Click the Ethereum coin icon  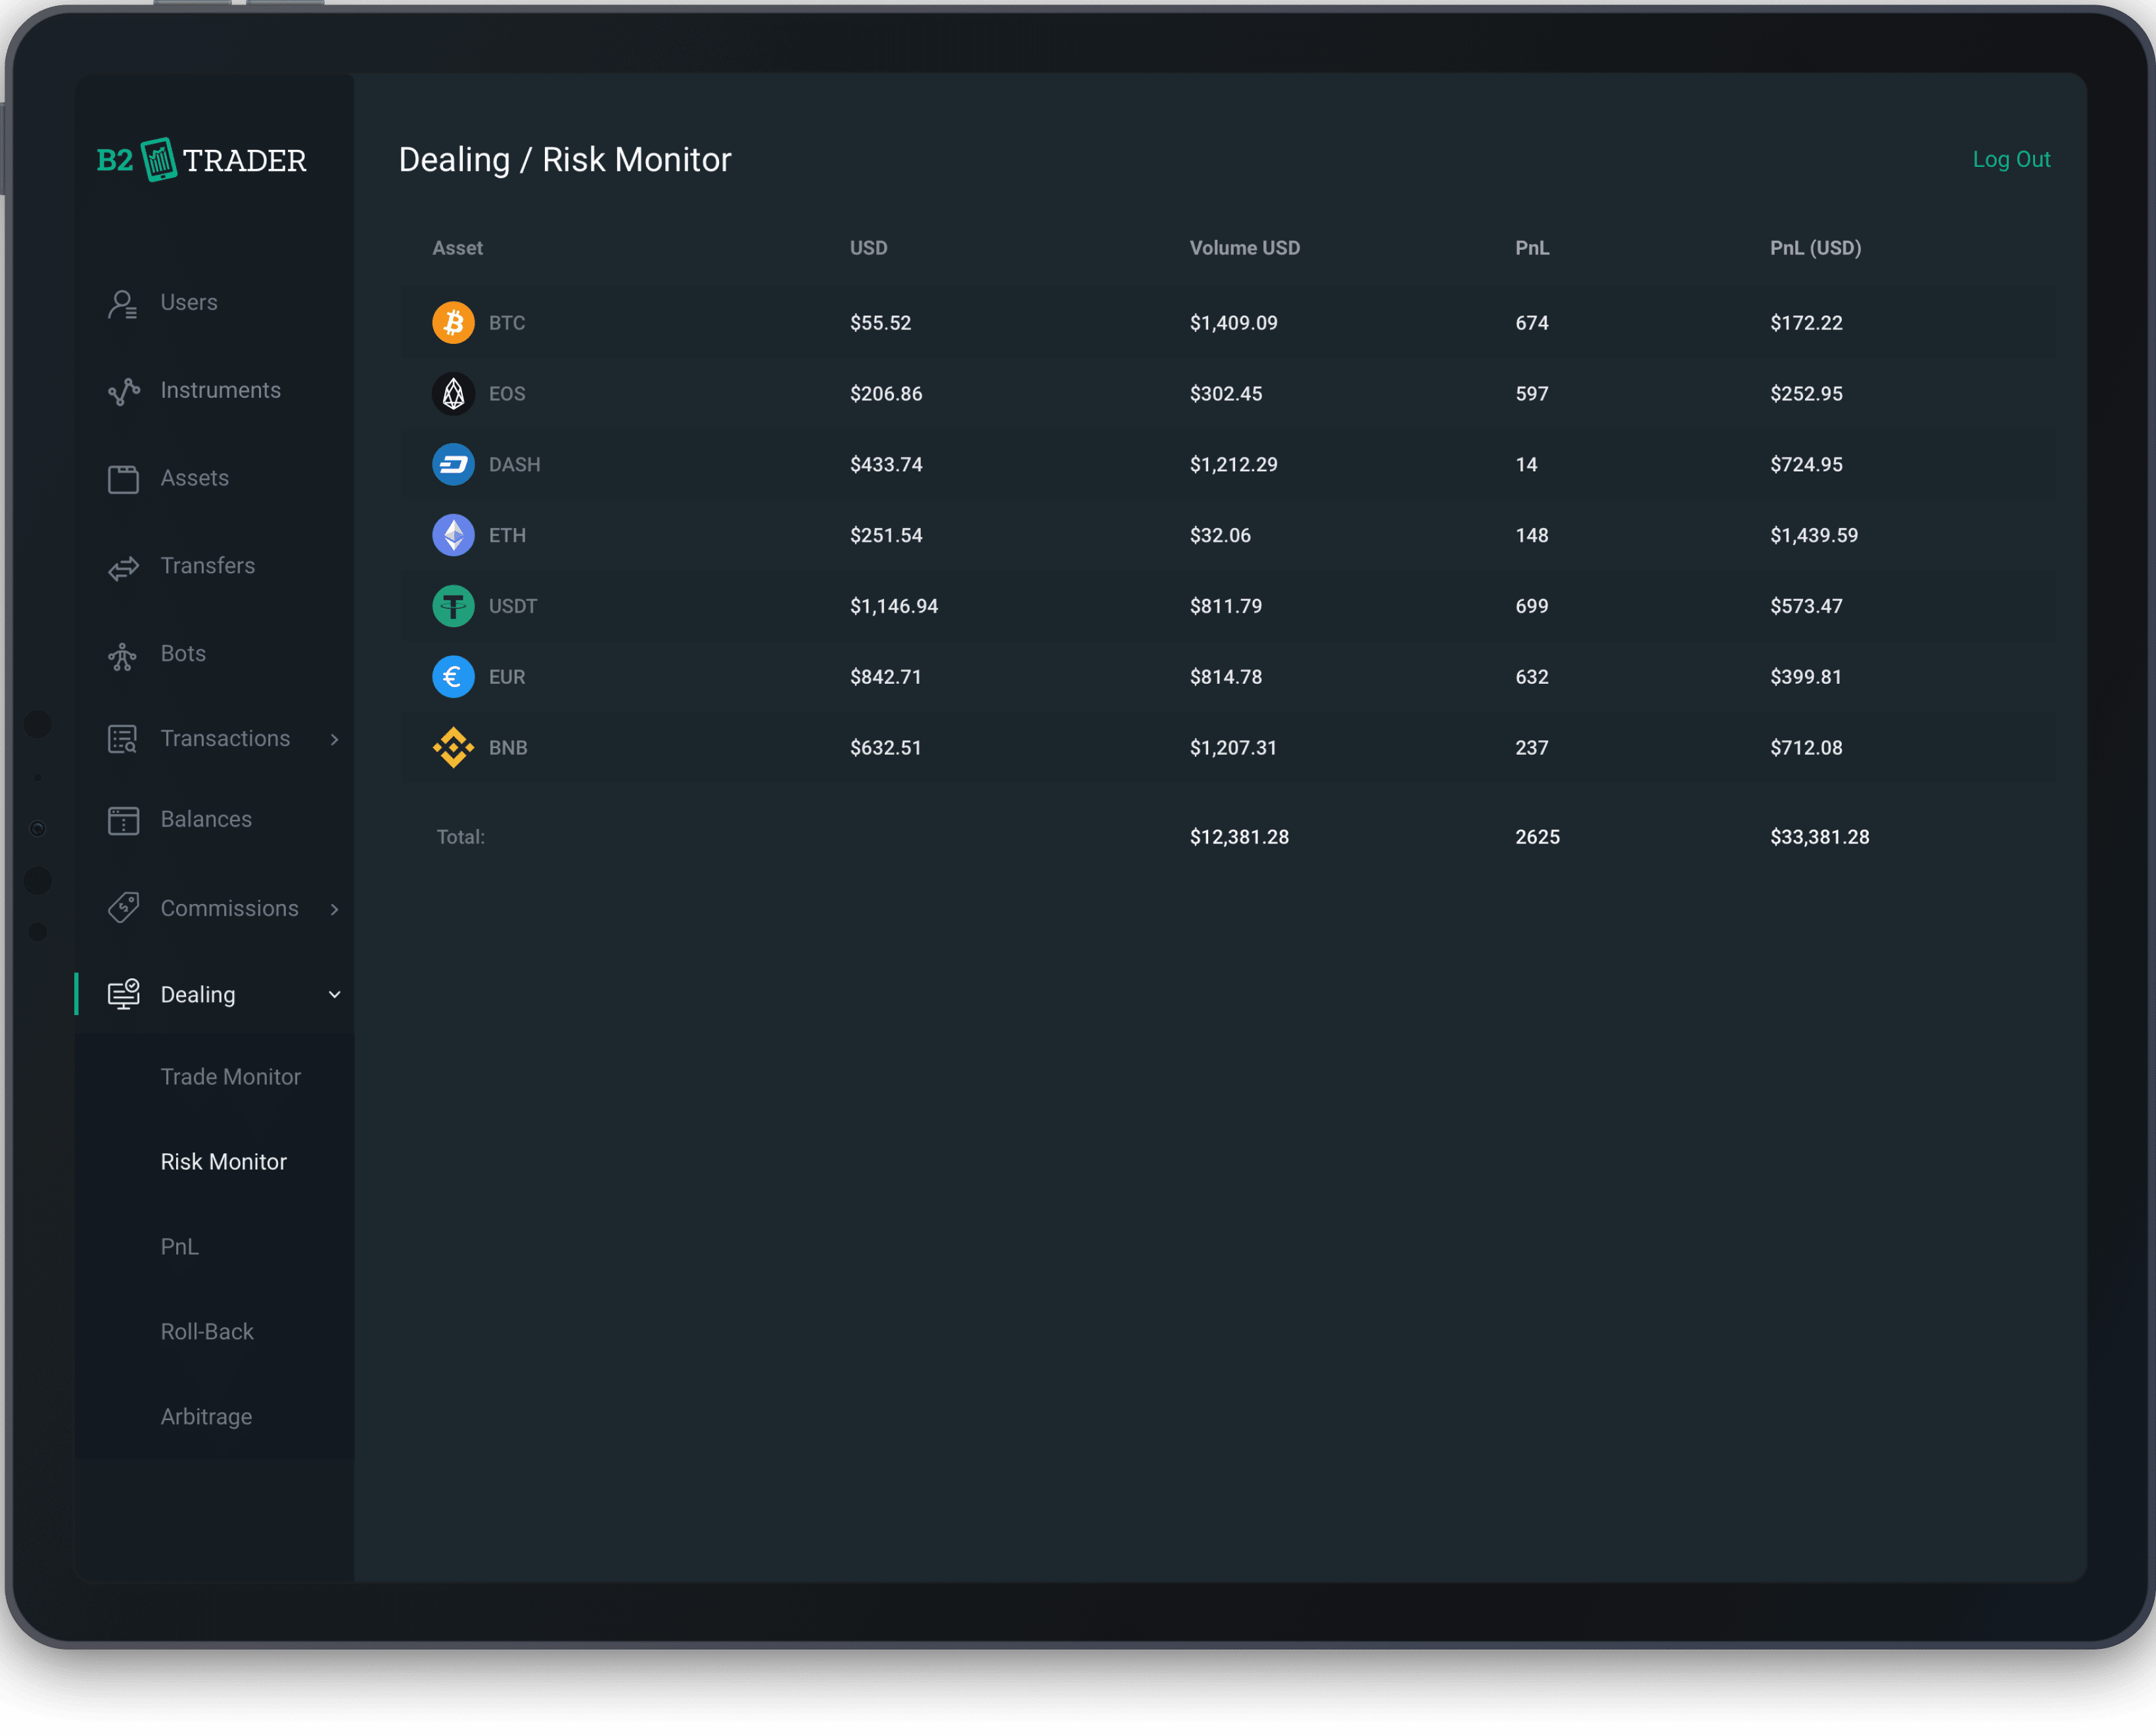point(453,536)
